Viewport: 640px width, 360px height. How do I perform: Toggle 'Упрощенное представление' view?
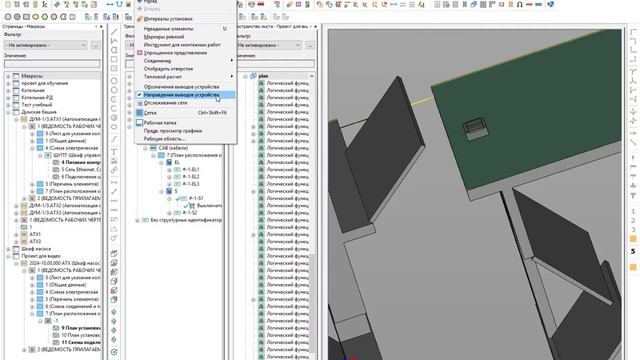click(185, 53)
